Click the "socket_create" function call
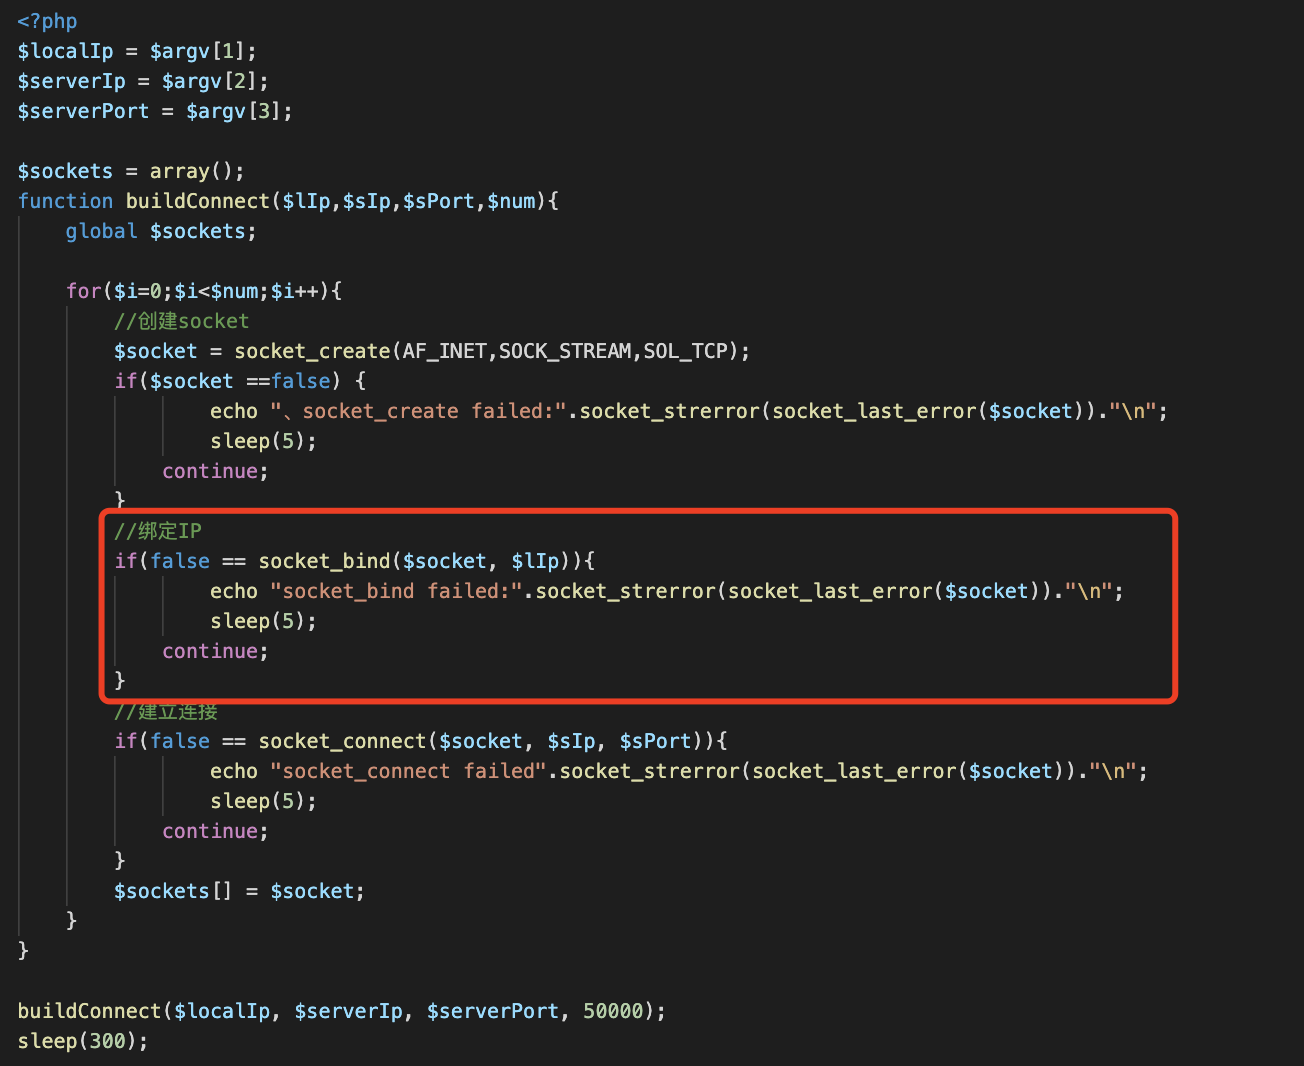Image resolution: width=1304 pixels, height=1066 pixels. [312, 351]
